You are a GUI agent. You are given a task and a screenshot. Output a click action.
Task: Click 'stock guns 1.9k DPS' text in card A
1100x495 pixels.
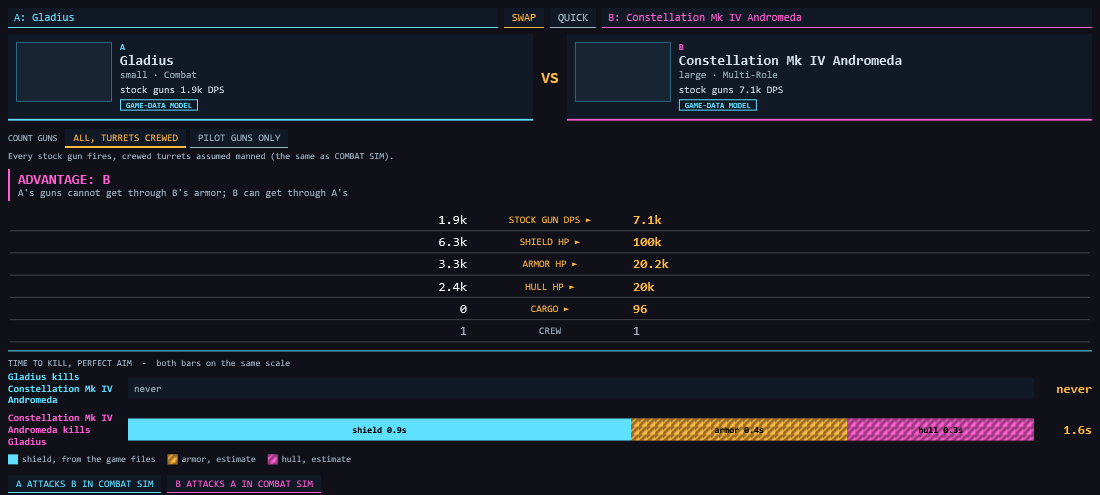point(172,90)
